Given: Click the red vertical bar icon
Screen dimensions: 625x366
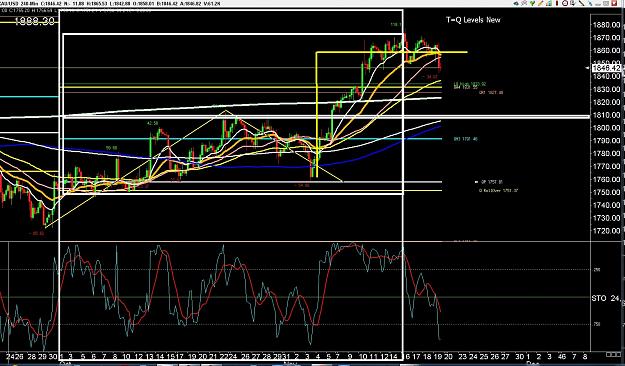Looking at the screenshot, I should click(557, 3).
